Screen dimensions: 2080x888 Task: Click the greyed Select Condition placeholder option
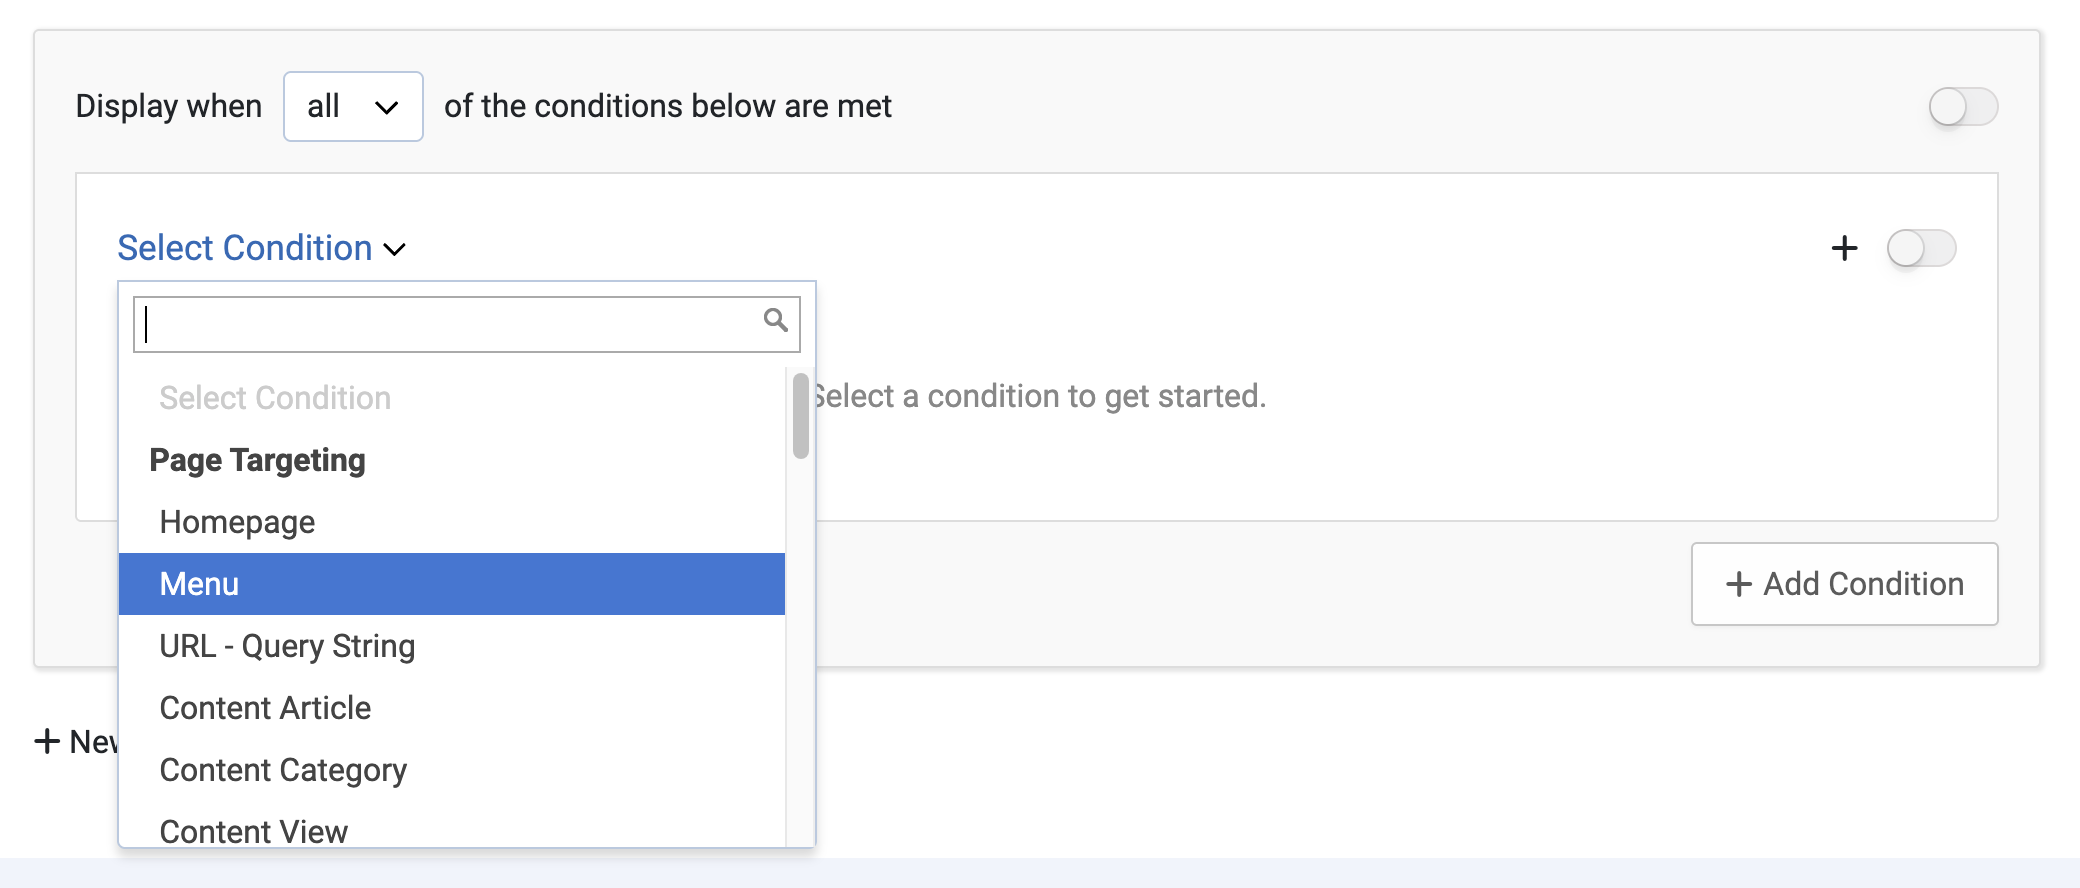pos(275,398)
